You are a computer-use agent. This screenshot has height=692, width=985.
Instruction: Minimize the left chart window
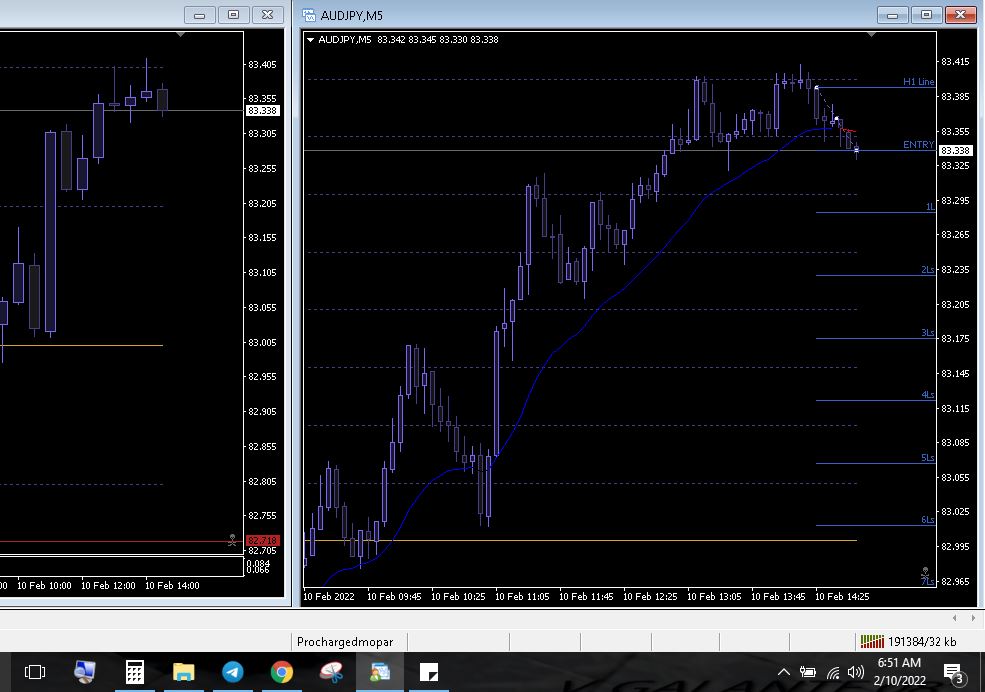[200, 15]
